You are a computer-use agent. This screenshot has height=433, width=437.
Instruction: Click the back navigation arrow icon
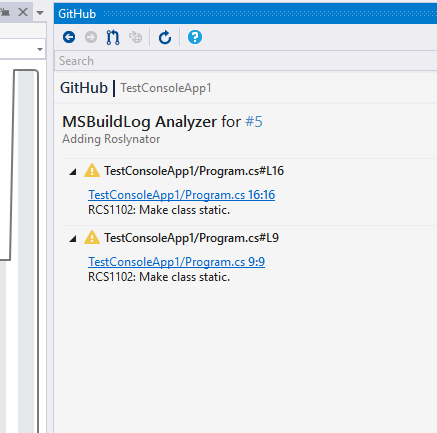click(x=69, y=37)
